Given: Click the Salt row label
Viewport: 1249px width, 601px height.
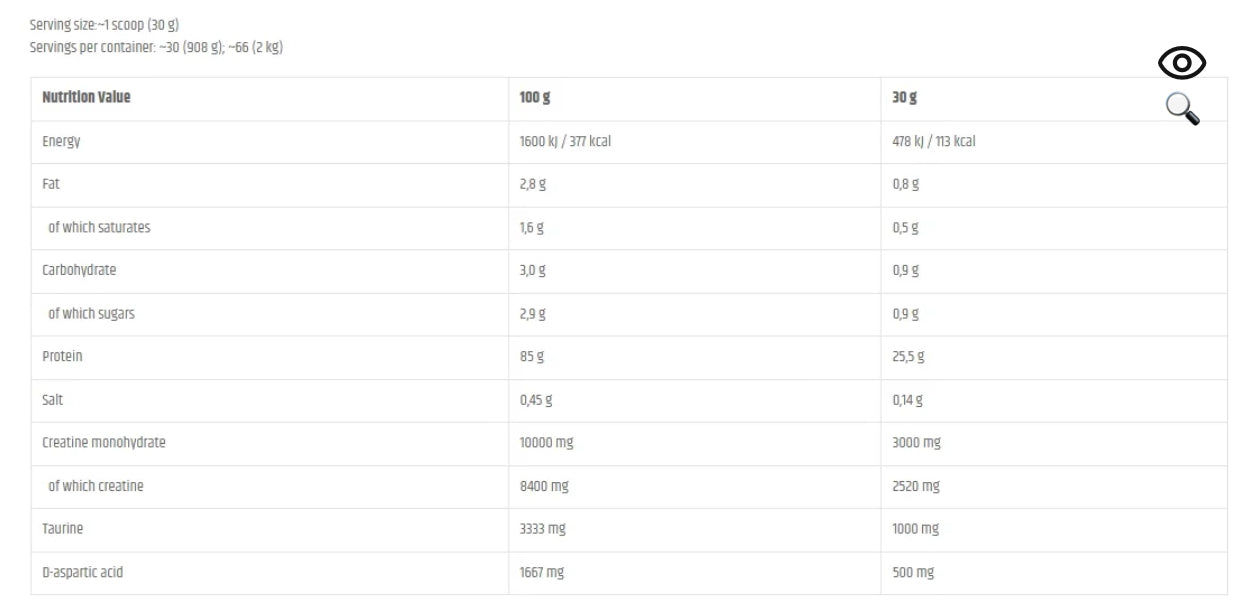Looking at the screenshot, I should (x=52, y=400).
